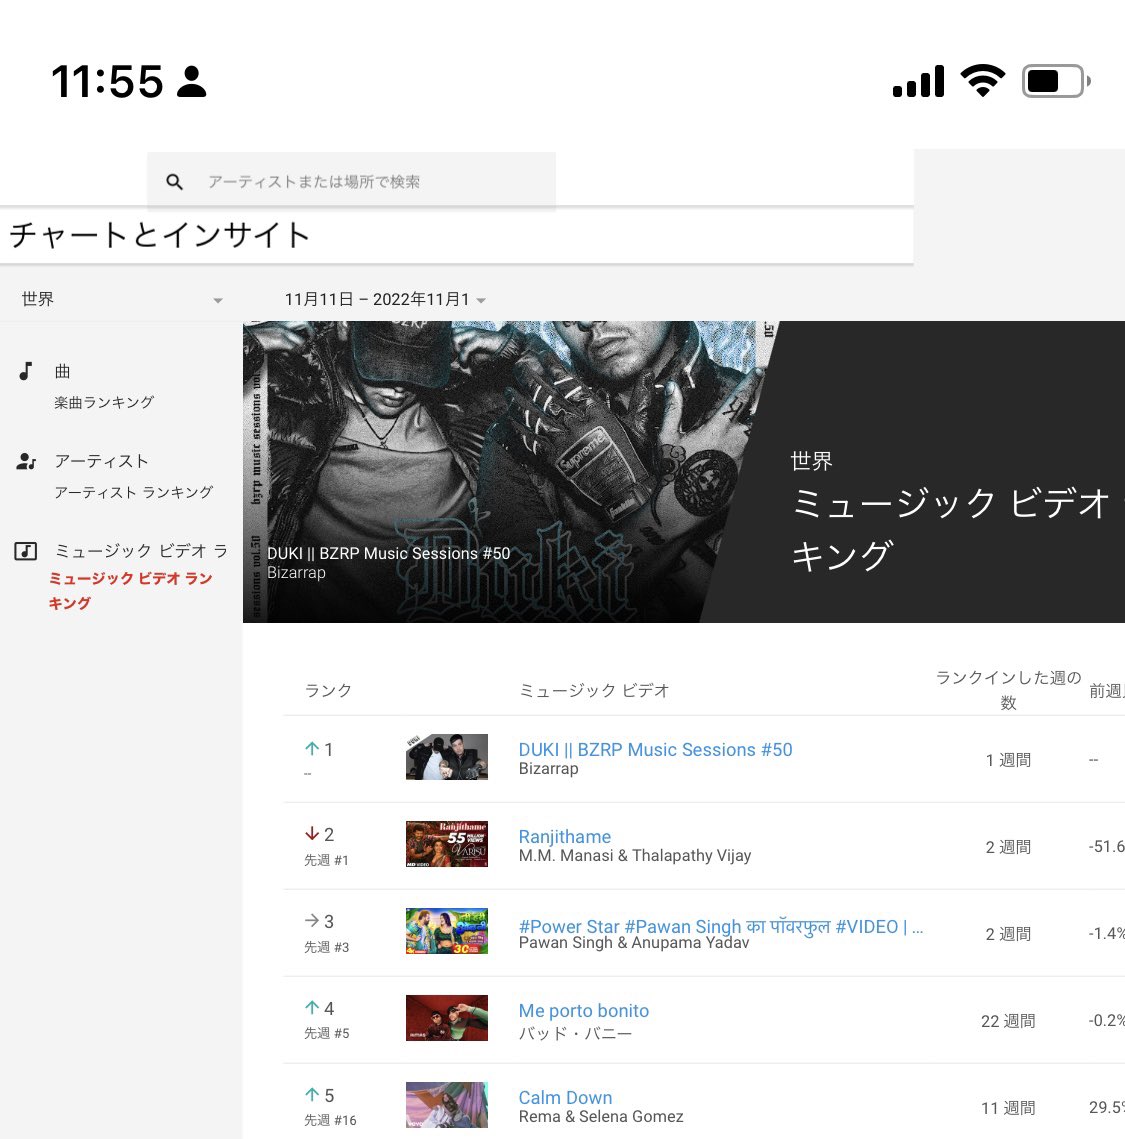Screen dimensions: 1125x1139
Task: Open the Calm Down video link
Action: 565,1098
